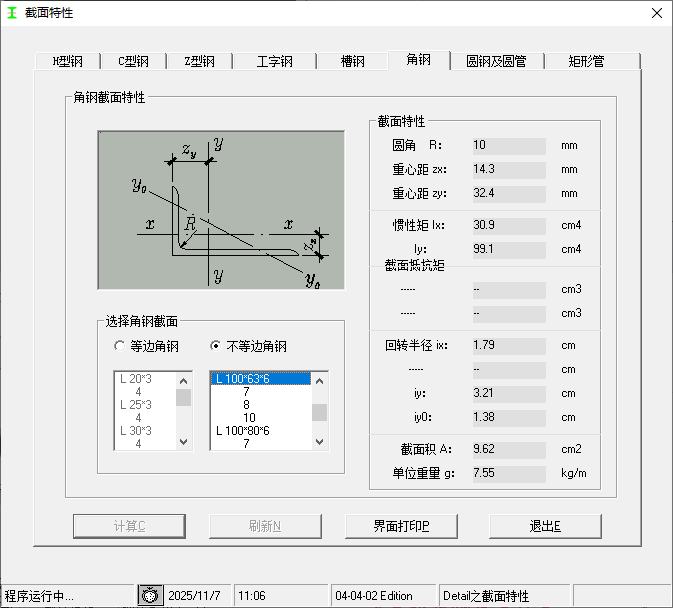Image resolution: width=673 pixels, height=608 pixels.
Task: Click the 惯性矩 Ix field showing 30.9
Action: pos(509,225)
